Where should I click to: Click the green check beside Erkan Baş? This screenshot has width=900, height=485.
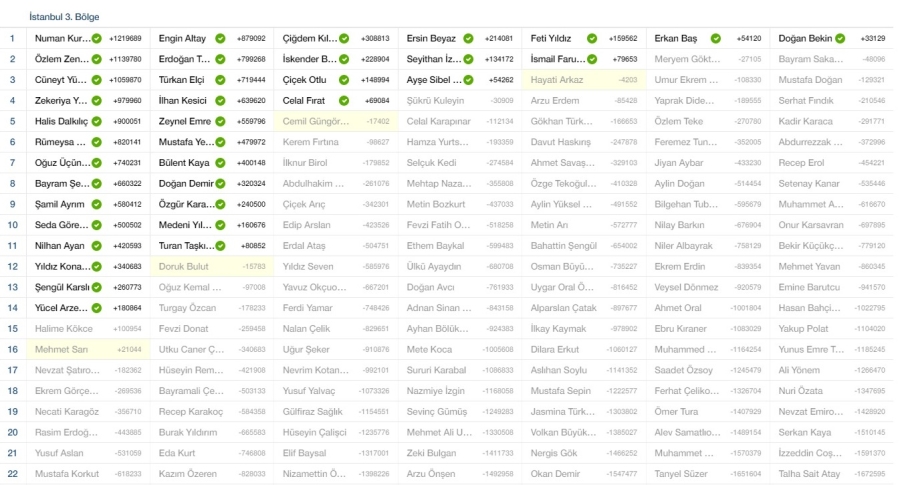(716, 38)
